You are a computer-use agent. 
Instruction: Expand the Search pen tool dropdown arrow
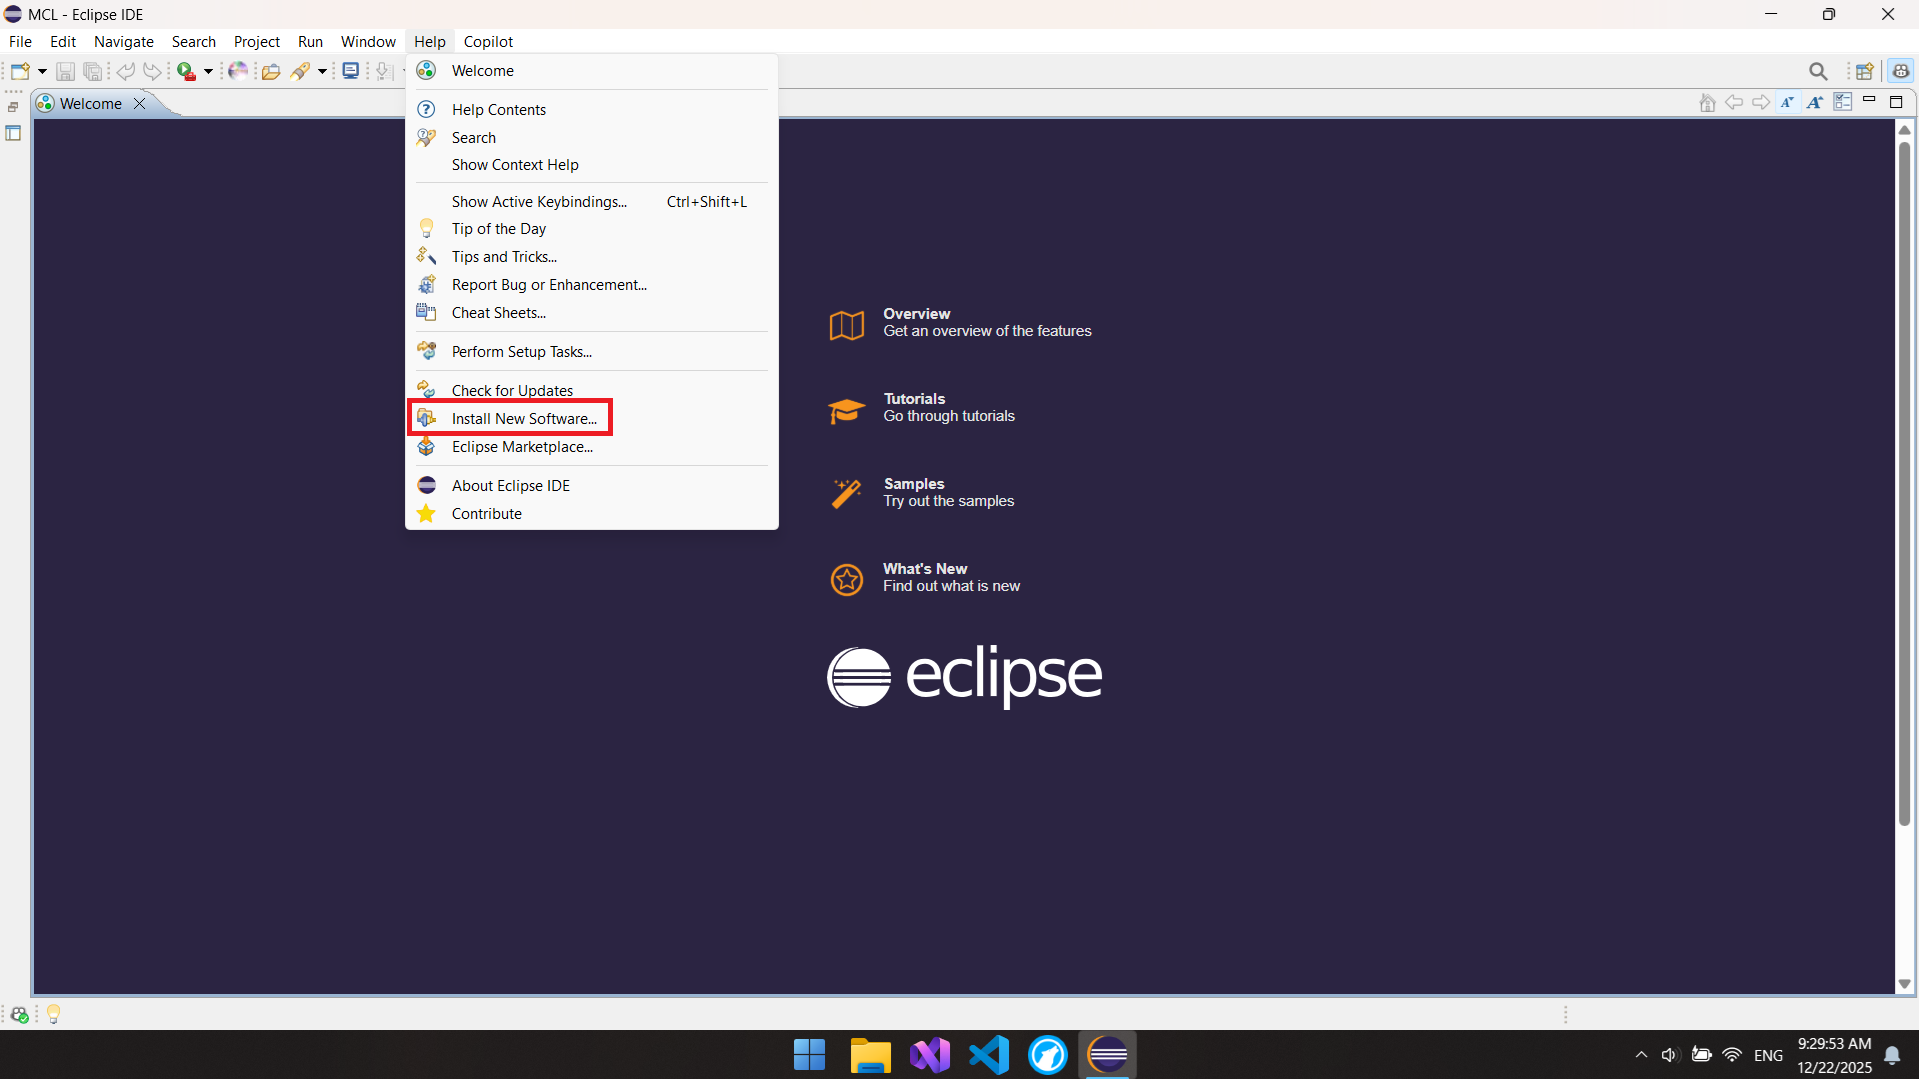coord(322,71)
